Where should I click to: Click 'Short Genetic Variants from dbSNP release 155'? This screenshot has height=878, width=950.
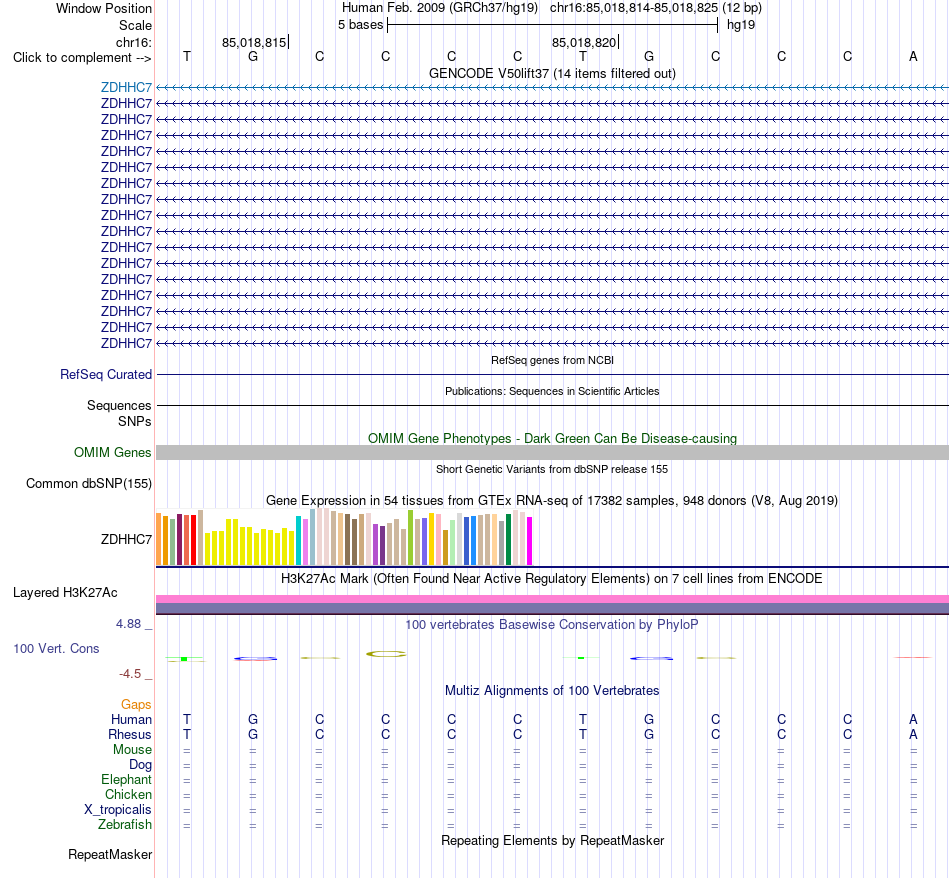552,469
